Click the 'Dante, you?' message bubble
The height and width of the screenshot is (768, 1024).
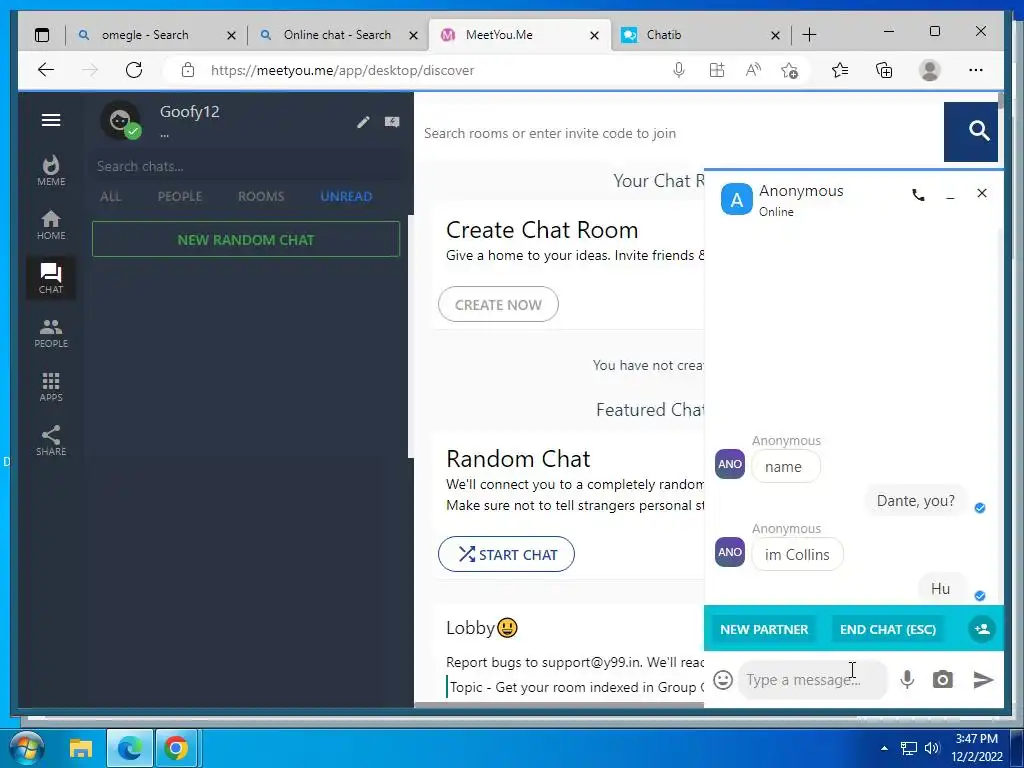915,501
